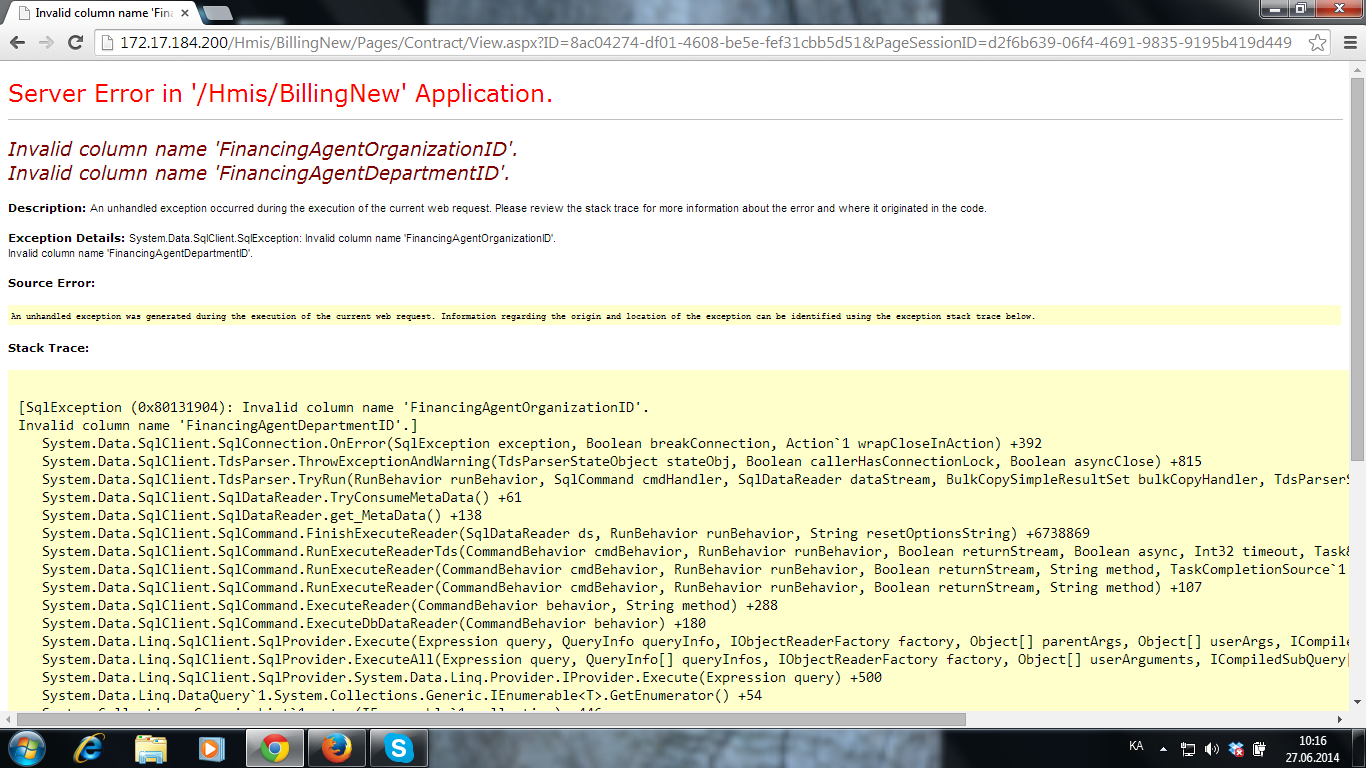The image size is (1366, 768).
Task: Click the address bar URL field
Action: 700,43
